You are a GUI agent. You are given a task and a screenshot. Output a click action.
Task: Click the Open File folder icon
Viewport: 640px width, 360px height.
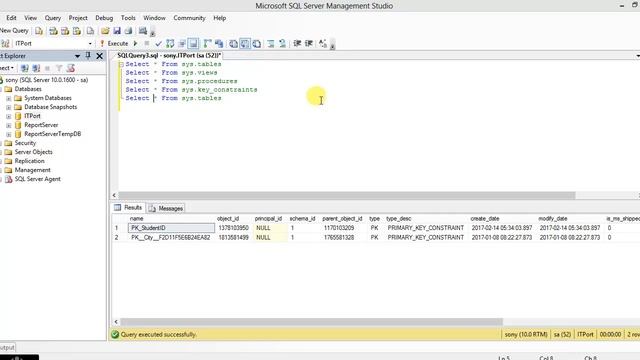click(x=105, y=31)
